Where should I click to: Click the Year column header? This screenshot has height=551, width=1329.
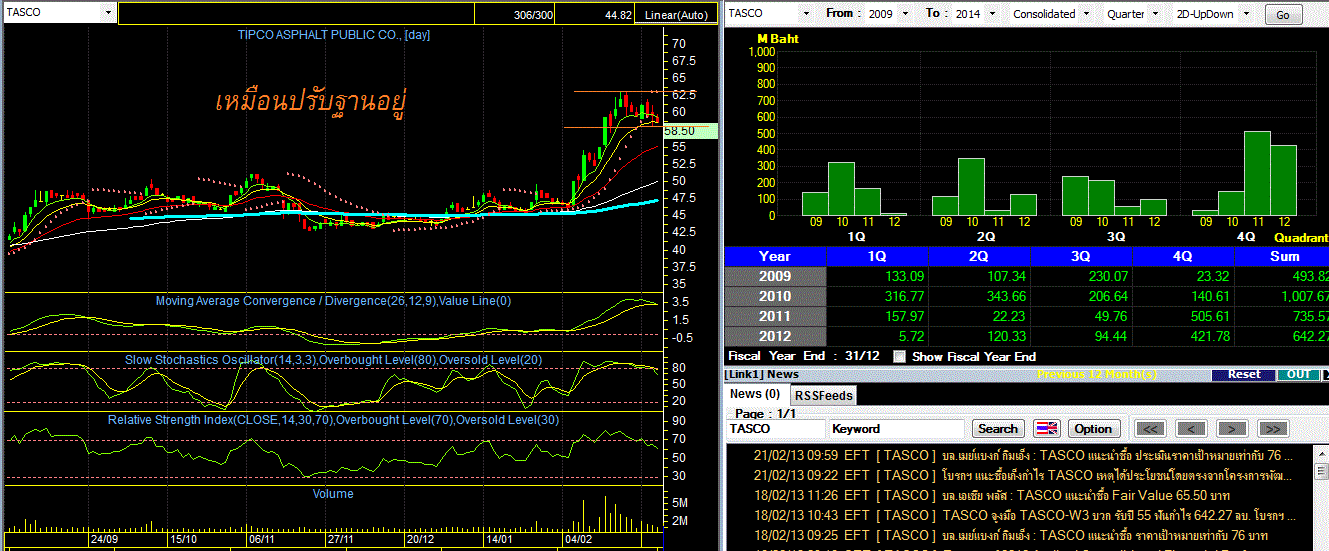coord(775,256)
